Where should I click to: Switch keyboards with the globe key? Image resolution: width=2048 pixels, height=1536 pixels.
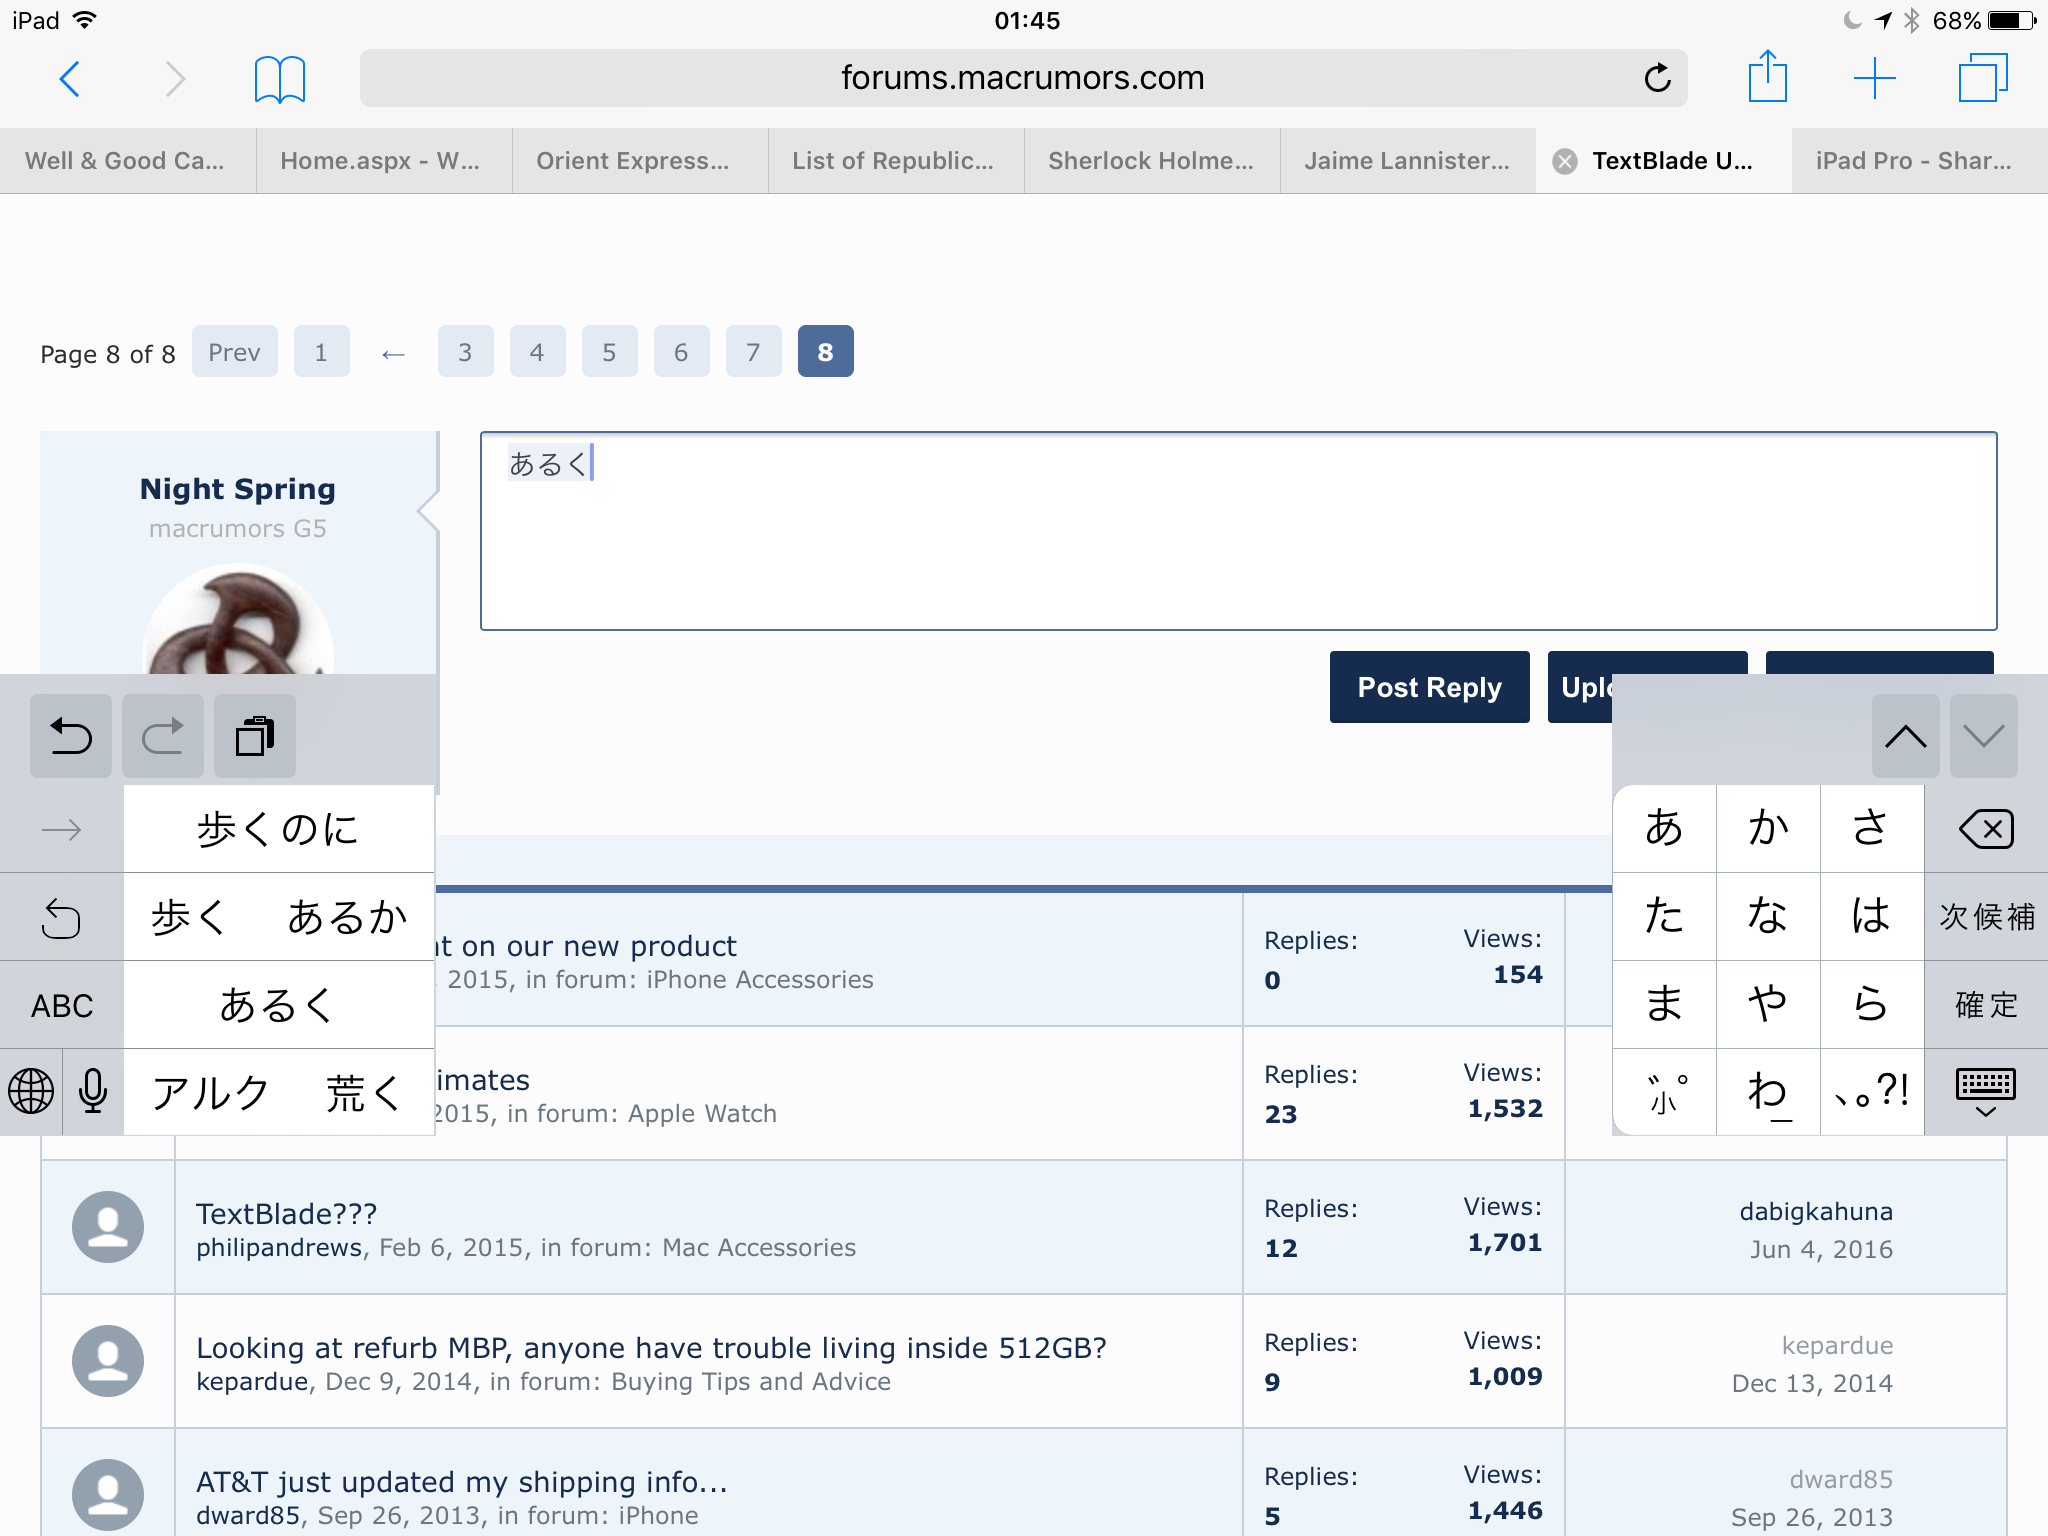click(x=31, y=1091)
